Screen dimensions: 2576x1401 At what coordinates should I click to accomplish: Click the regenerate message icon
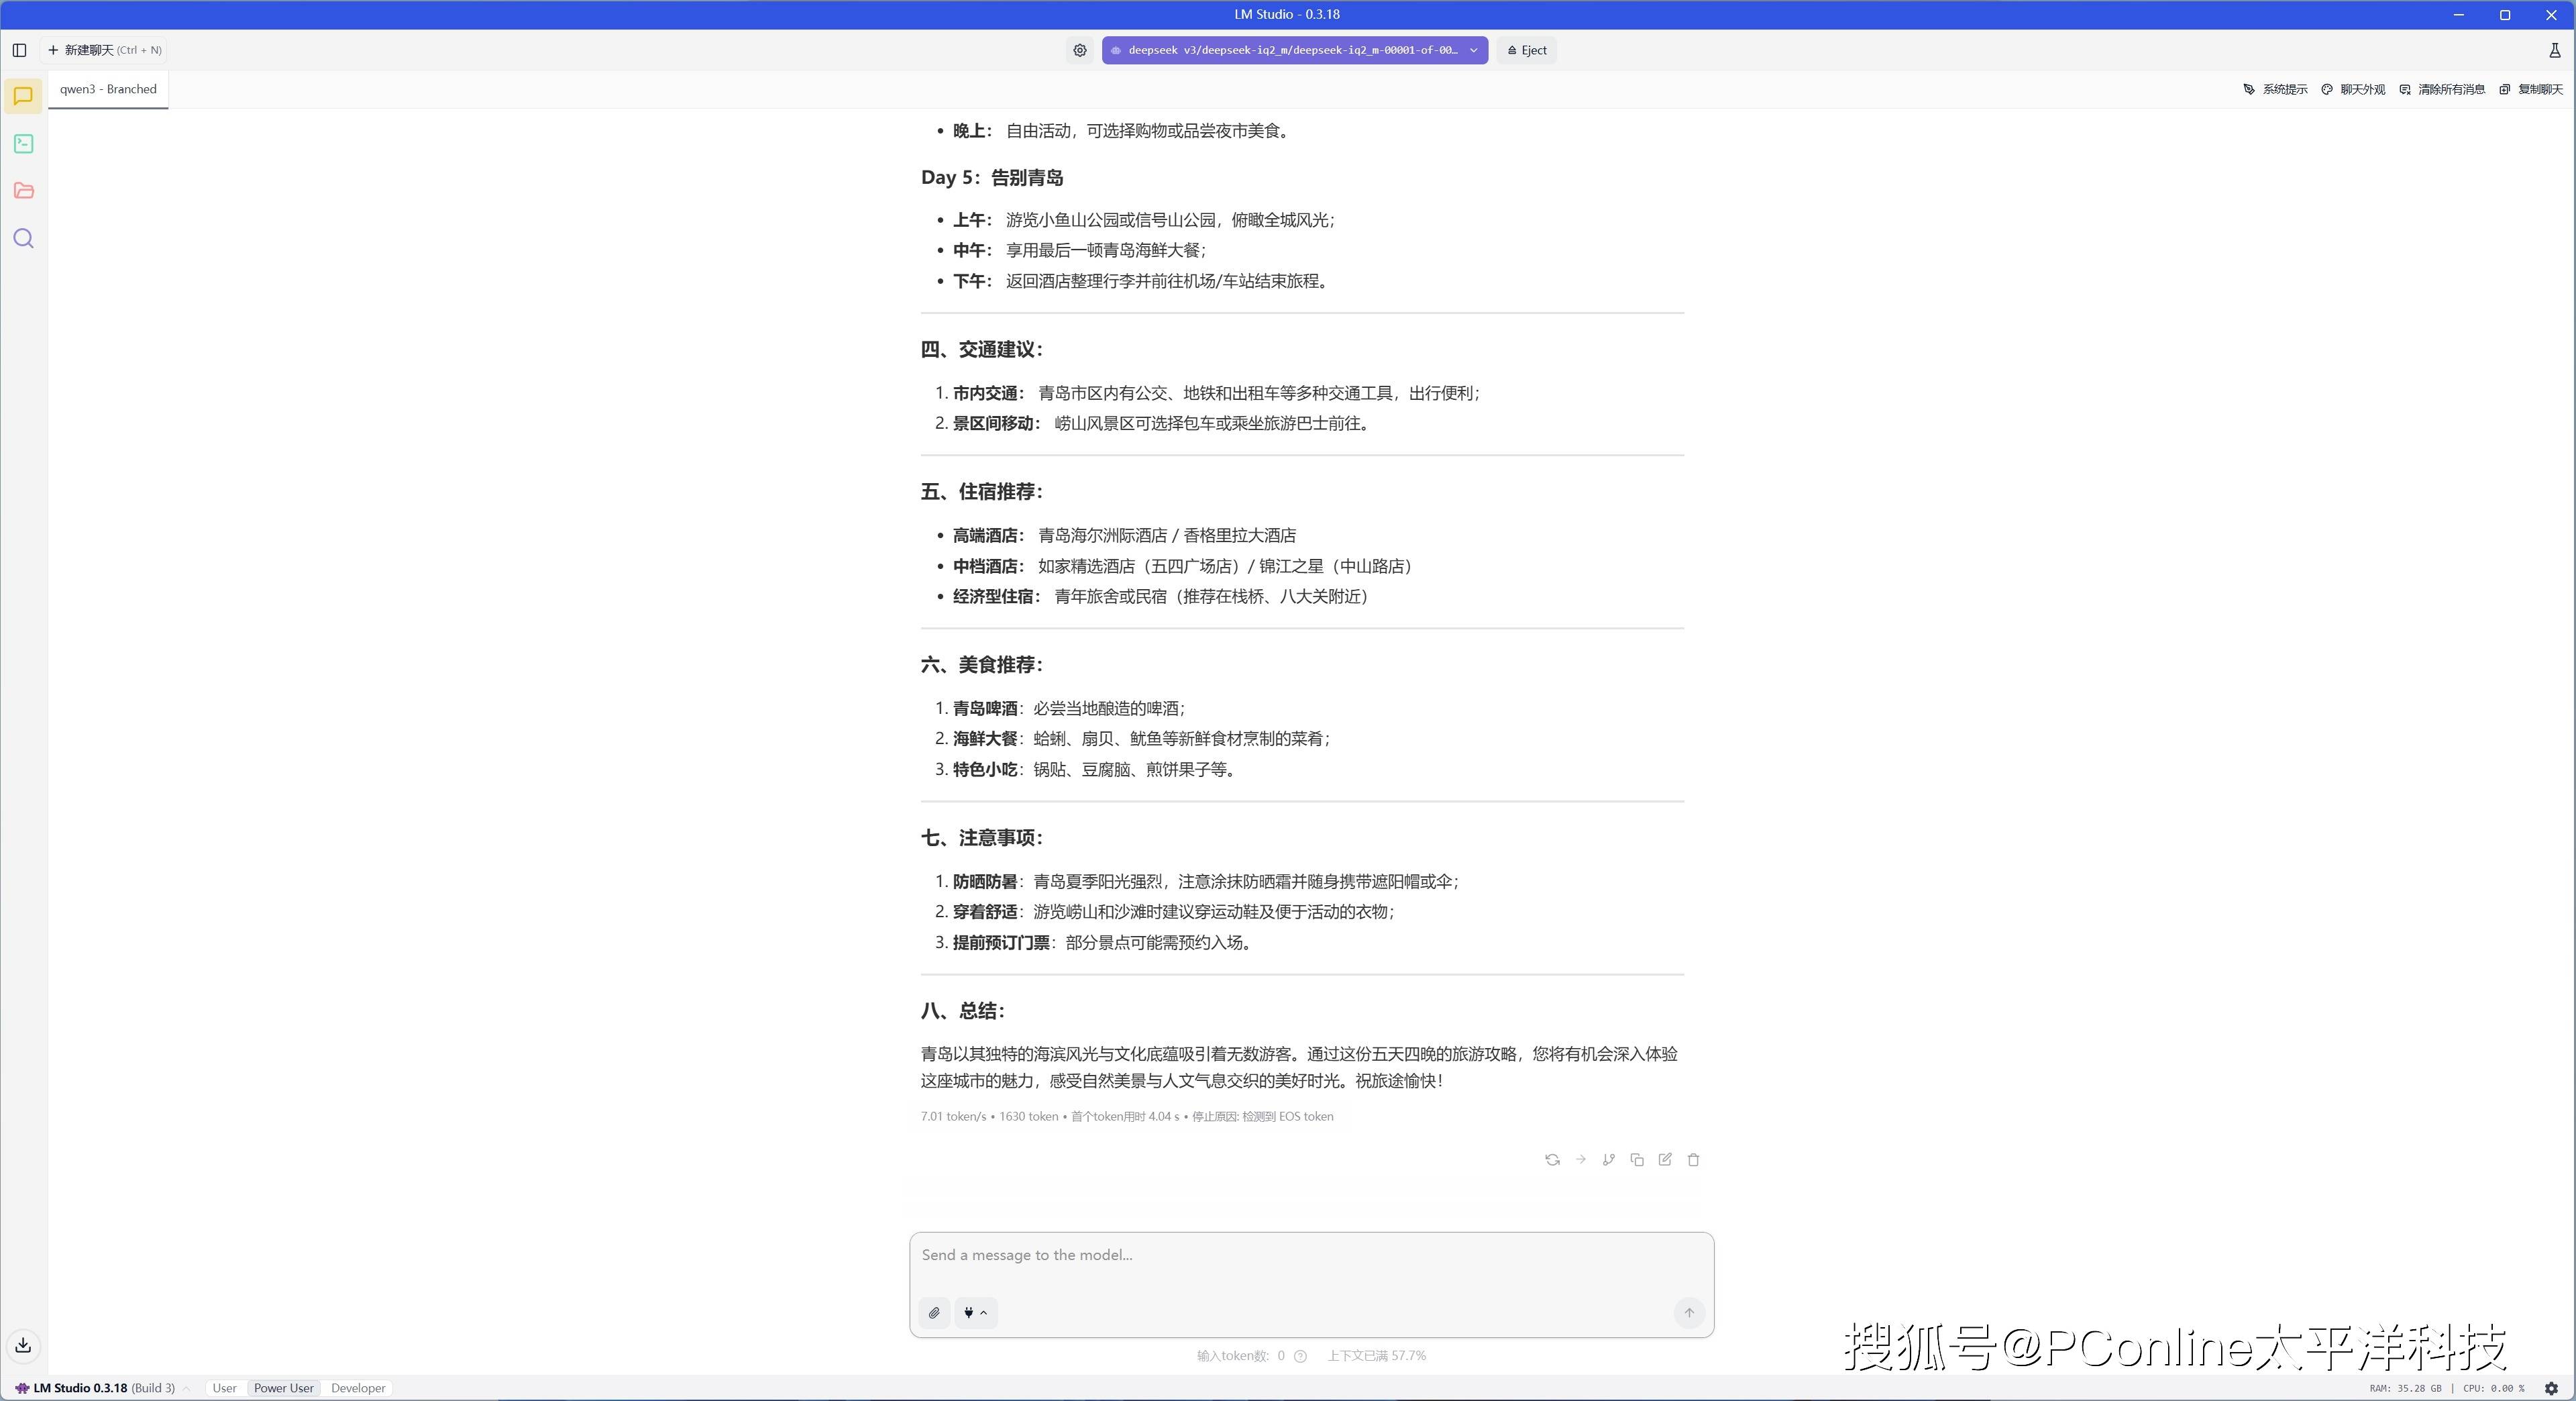point(1552,1160)
